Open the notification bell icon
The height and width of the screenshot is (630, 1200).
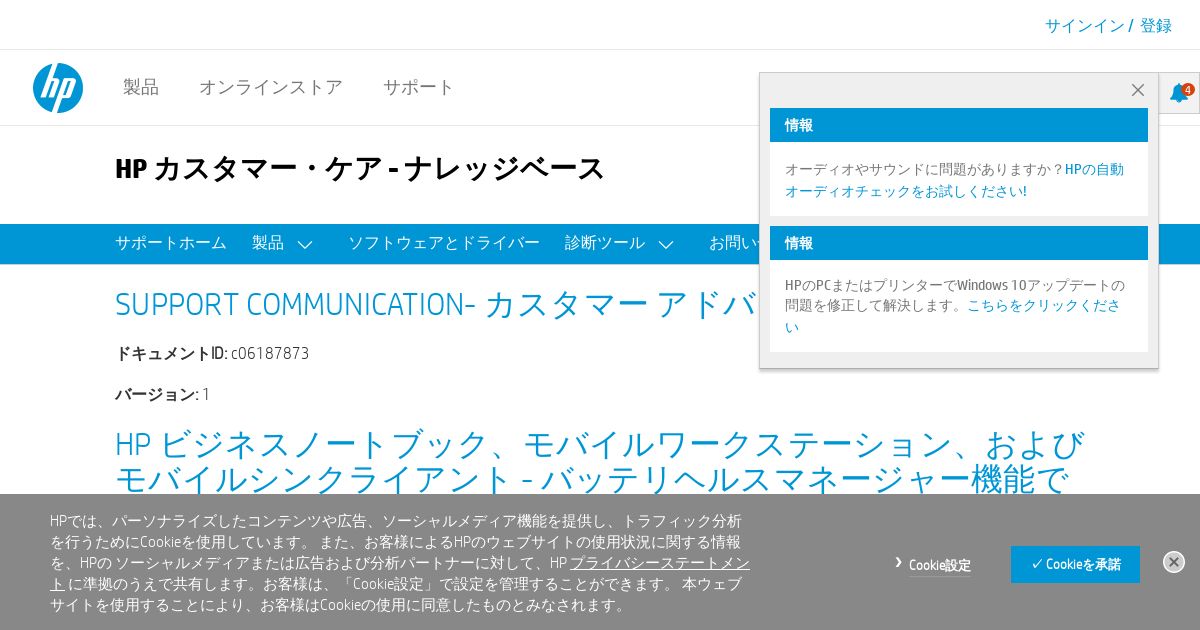tap(1180, 93)
